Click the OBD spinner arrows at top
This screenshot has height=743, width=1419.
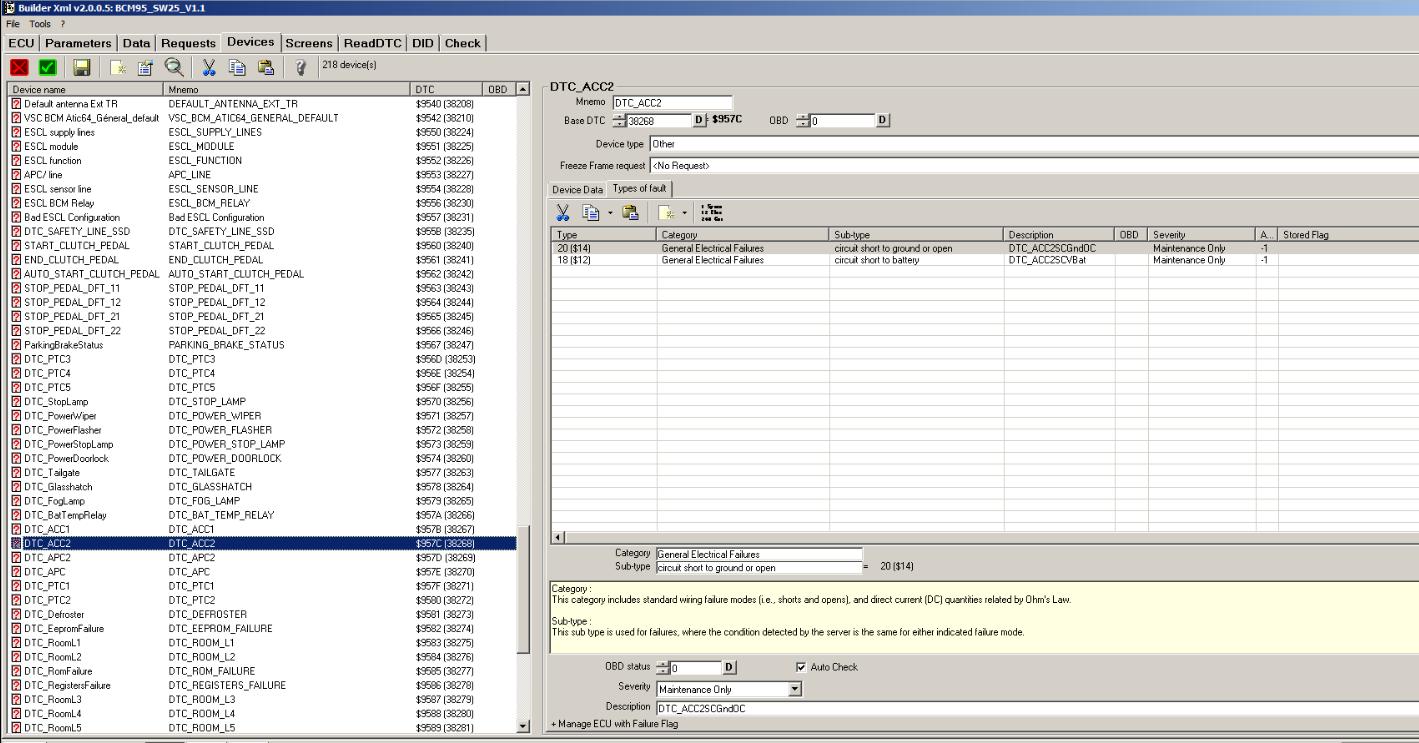click(x=802, y=120)
